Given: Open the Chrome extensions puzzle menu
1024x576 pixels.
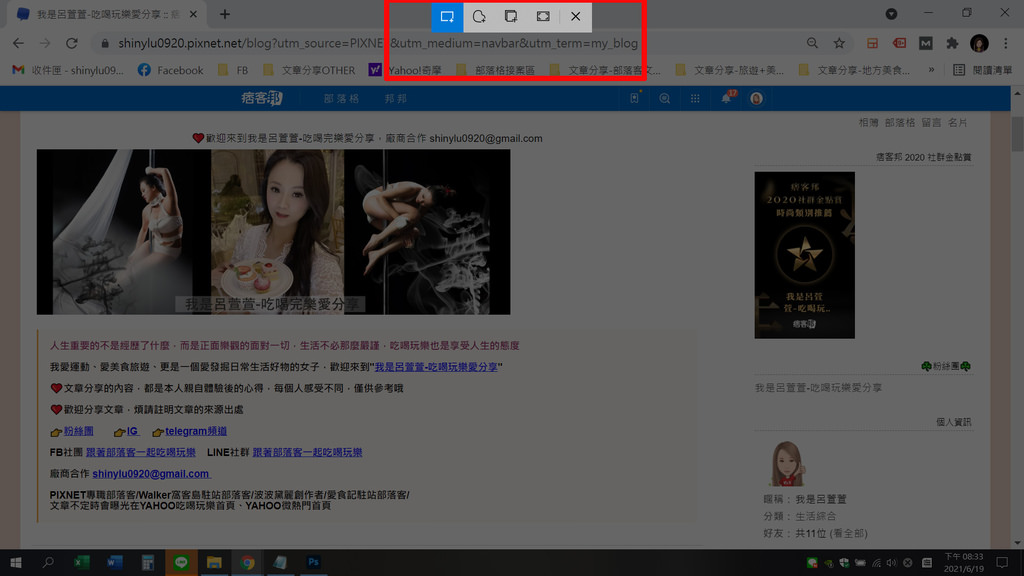Looking at the screenshot, I should pos(952,43).
